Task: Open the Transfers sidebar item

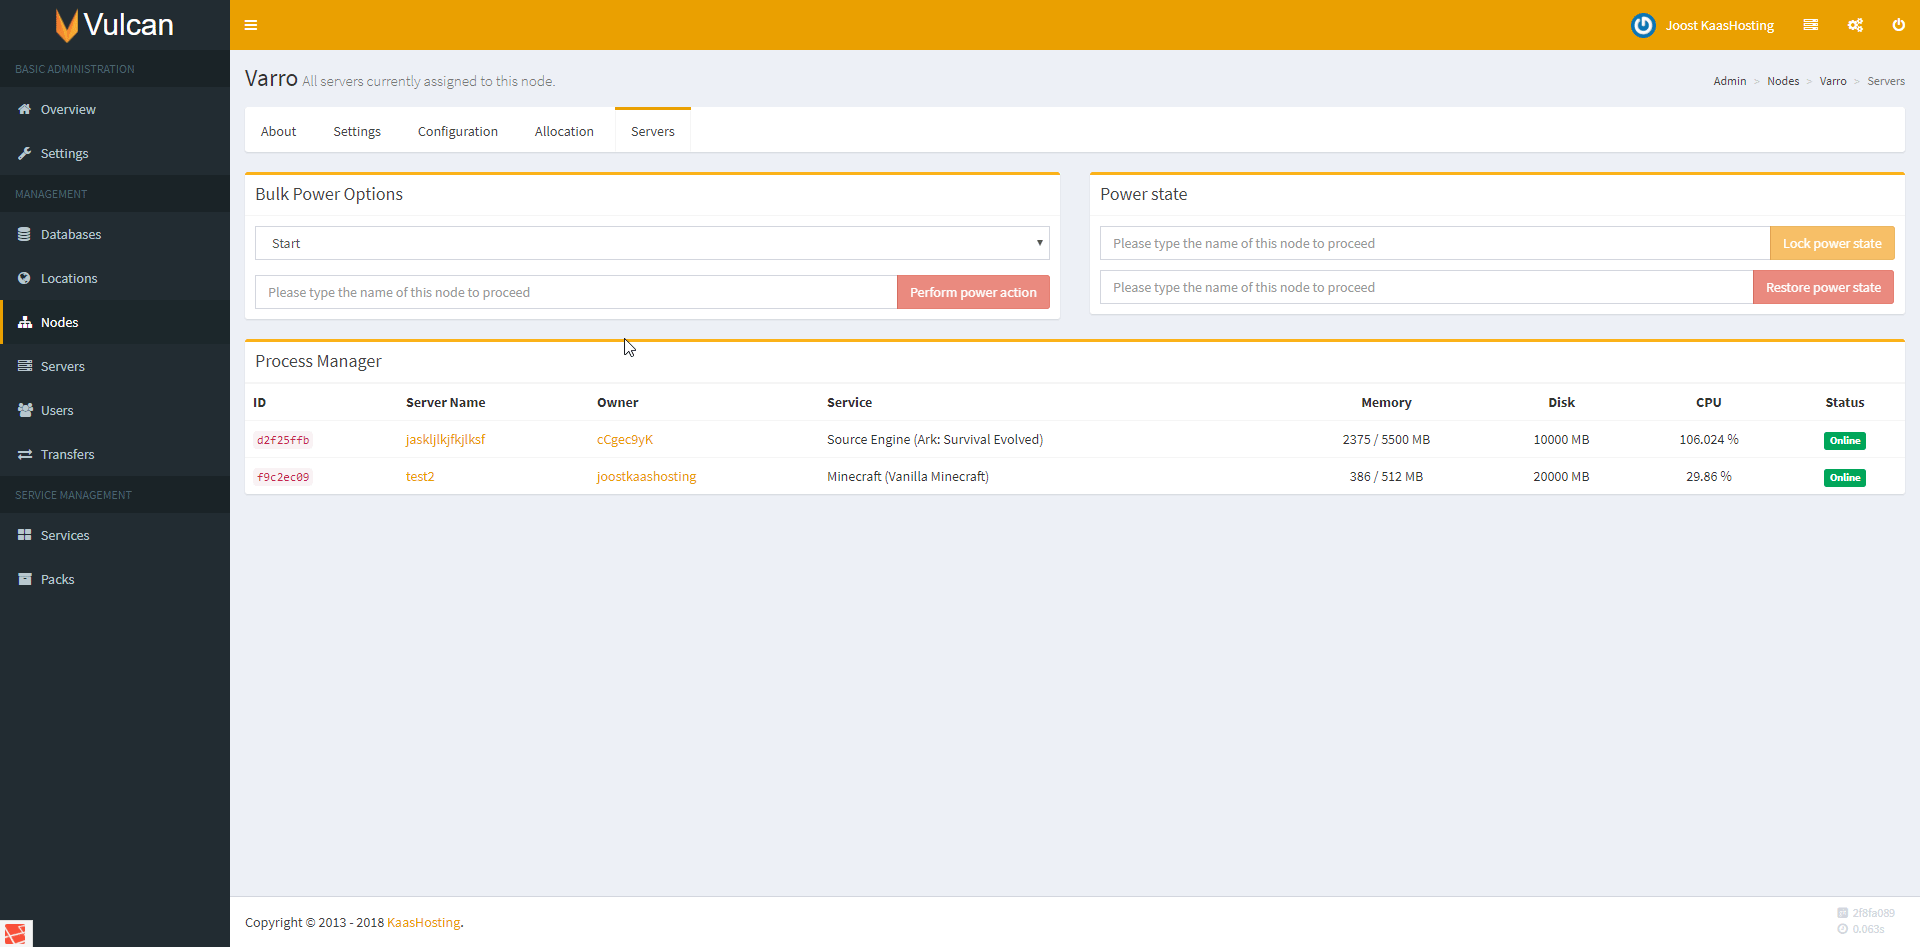Action: tap(67, 454)
